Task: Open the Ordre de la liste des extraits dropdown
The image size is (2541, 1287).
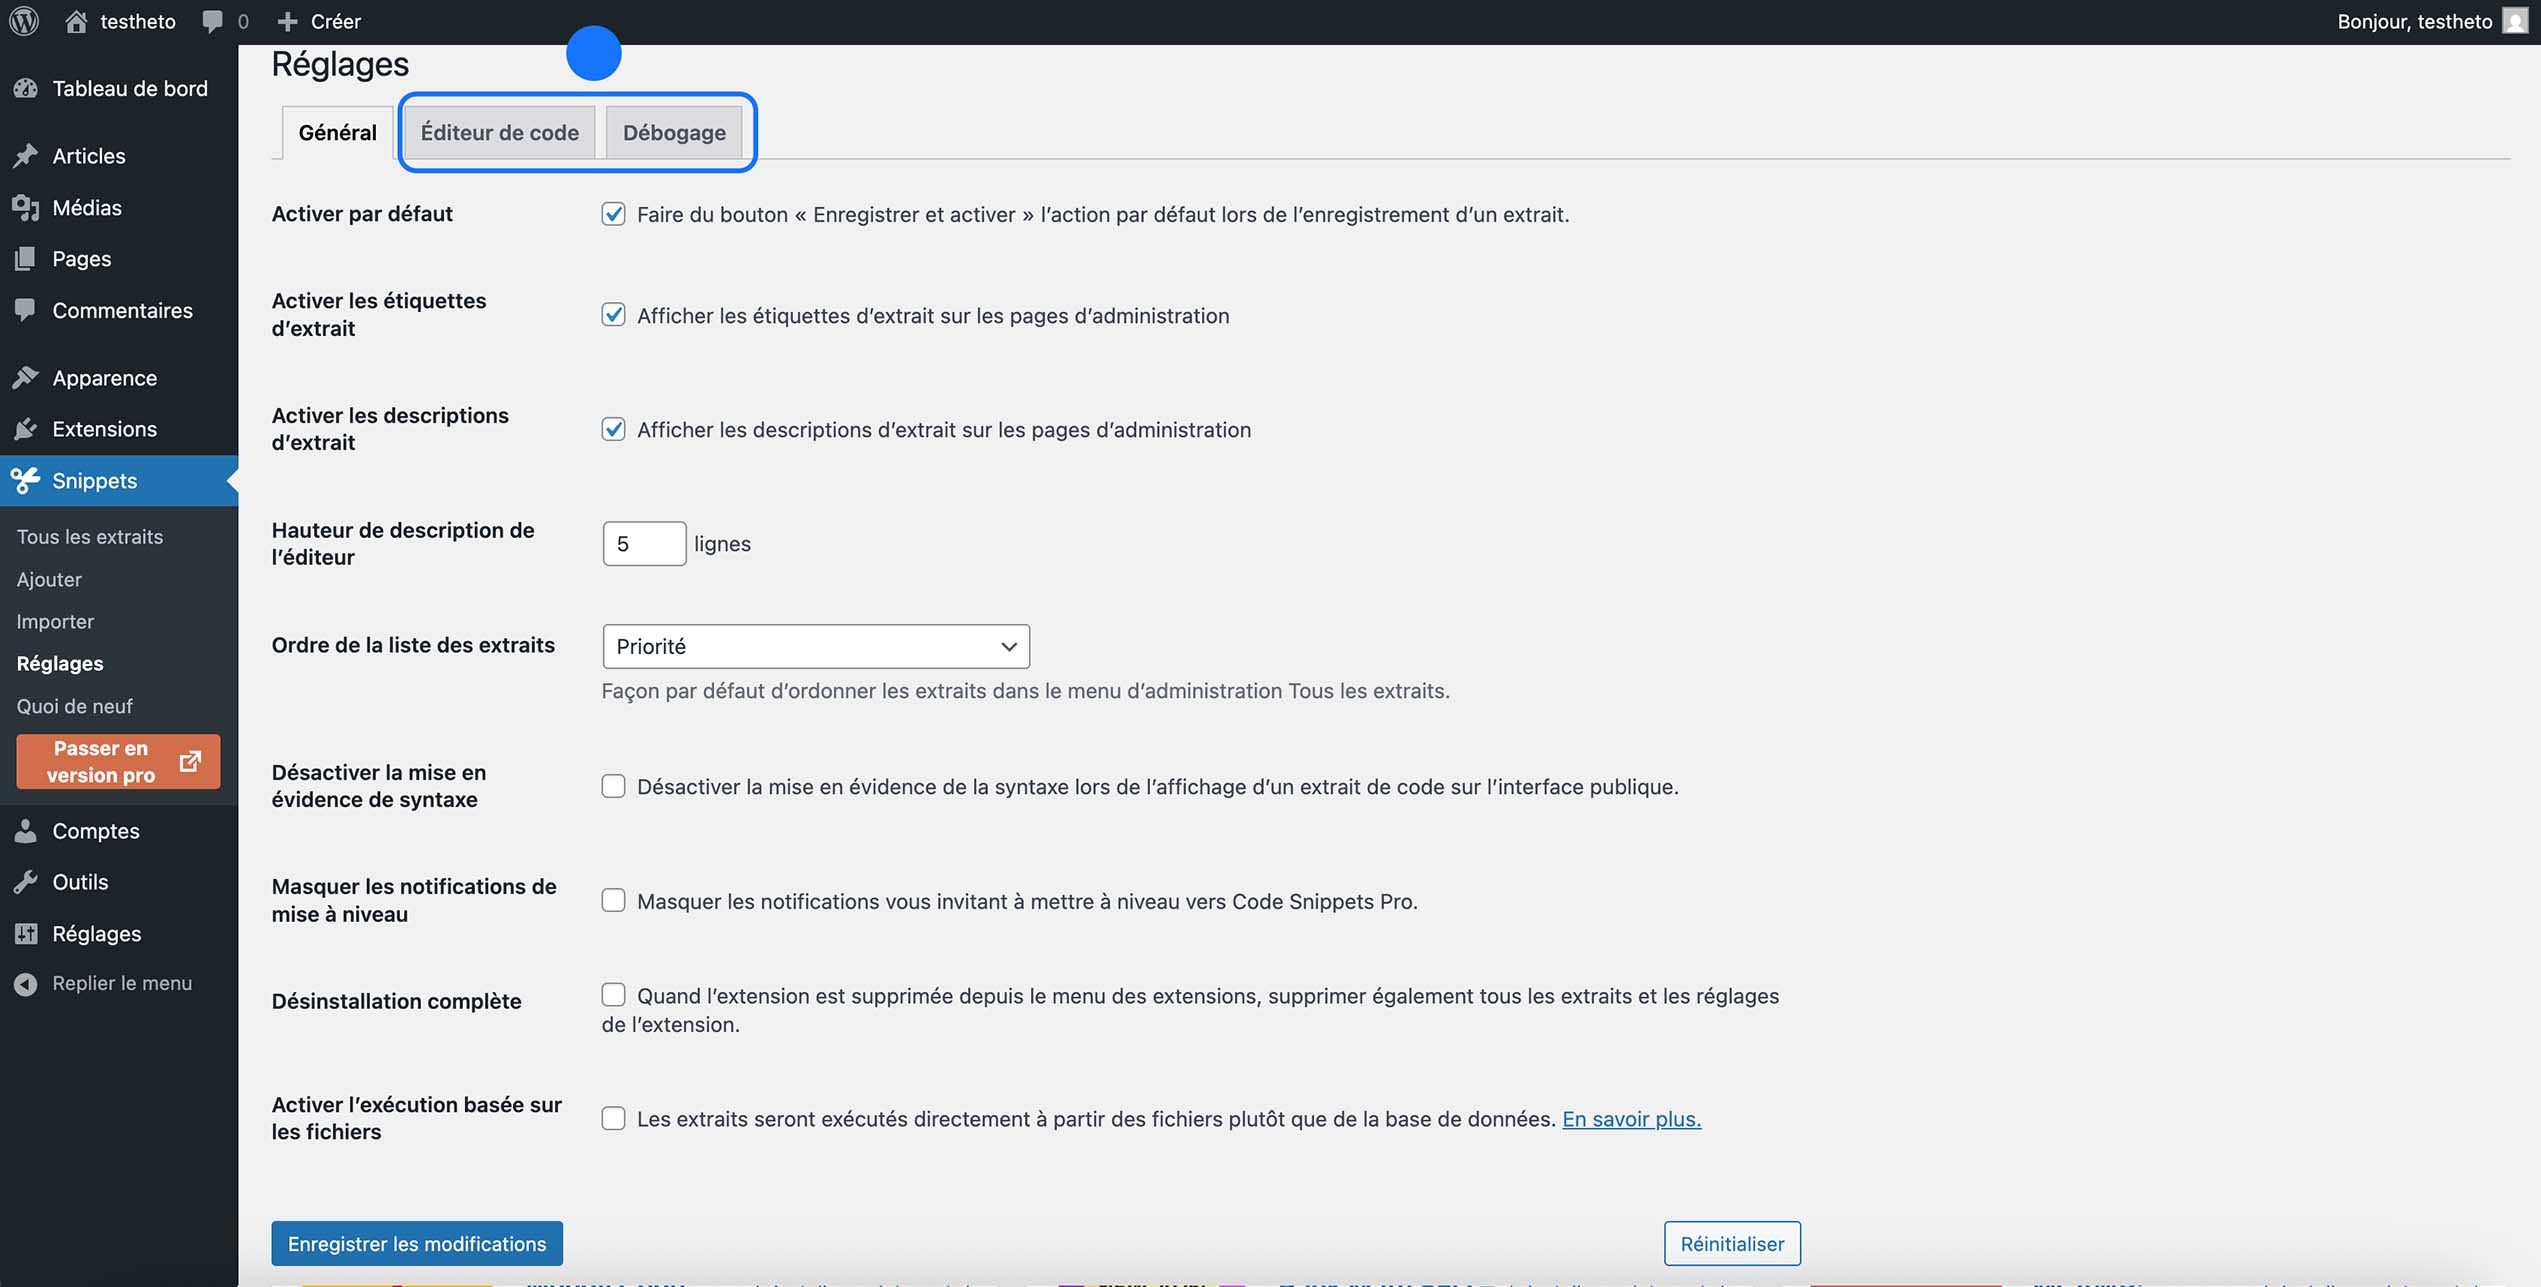Action: [814, 645]
